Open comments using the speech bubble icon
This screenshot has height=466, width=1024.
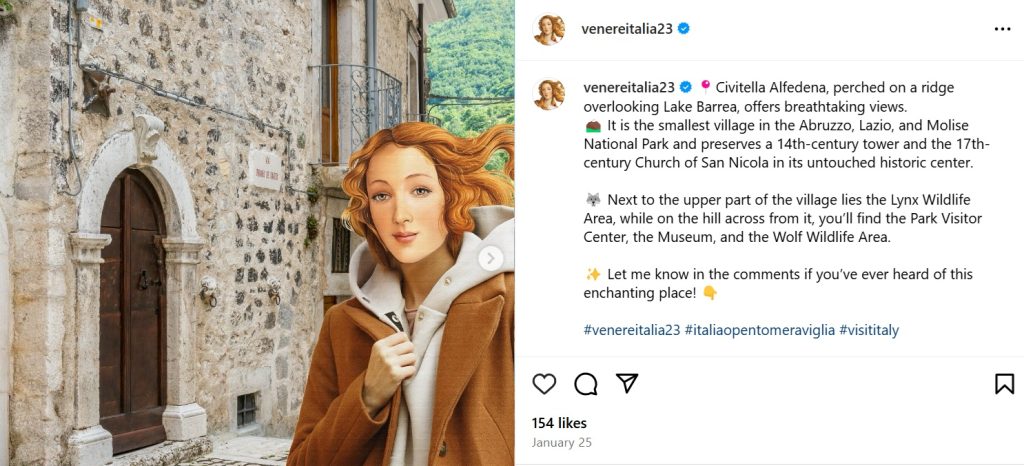click(586, 384)
